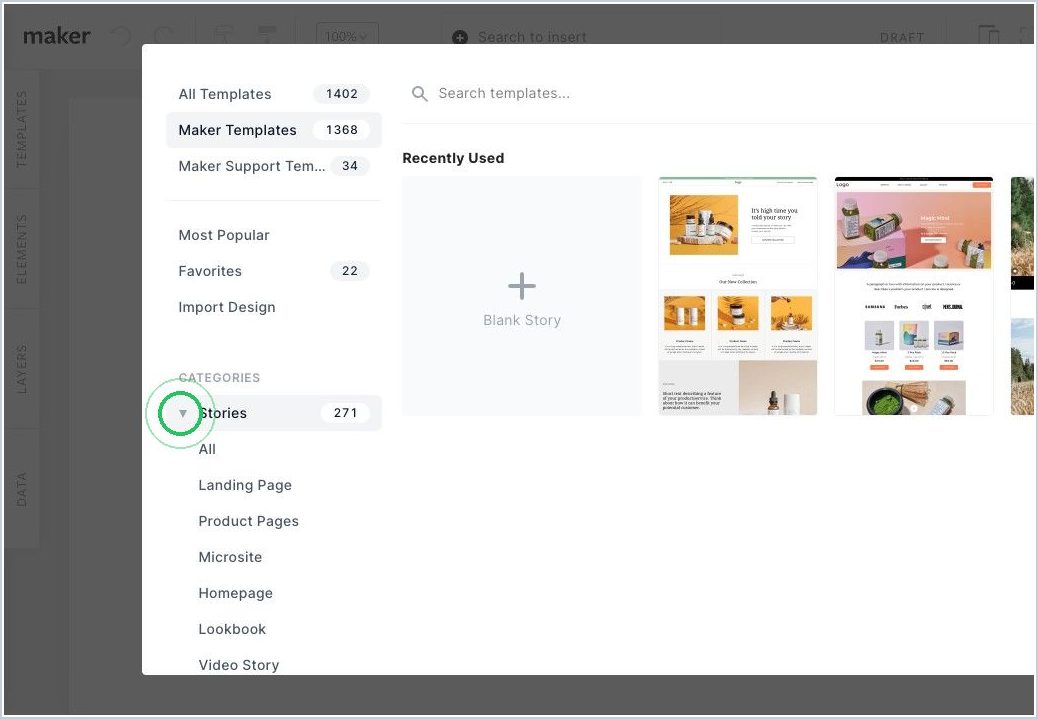Click the redo arrow in the top toolbar
Screen dimensions: 1038x719
point(164,36)
